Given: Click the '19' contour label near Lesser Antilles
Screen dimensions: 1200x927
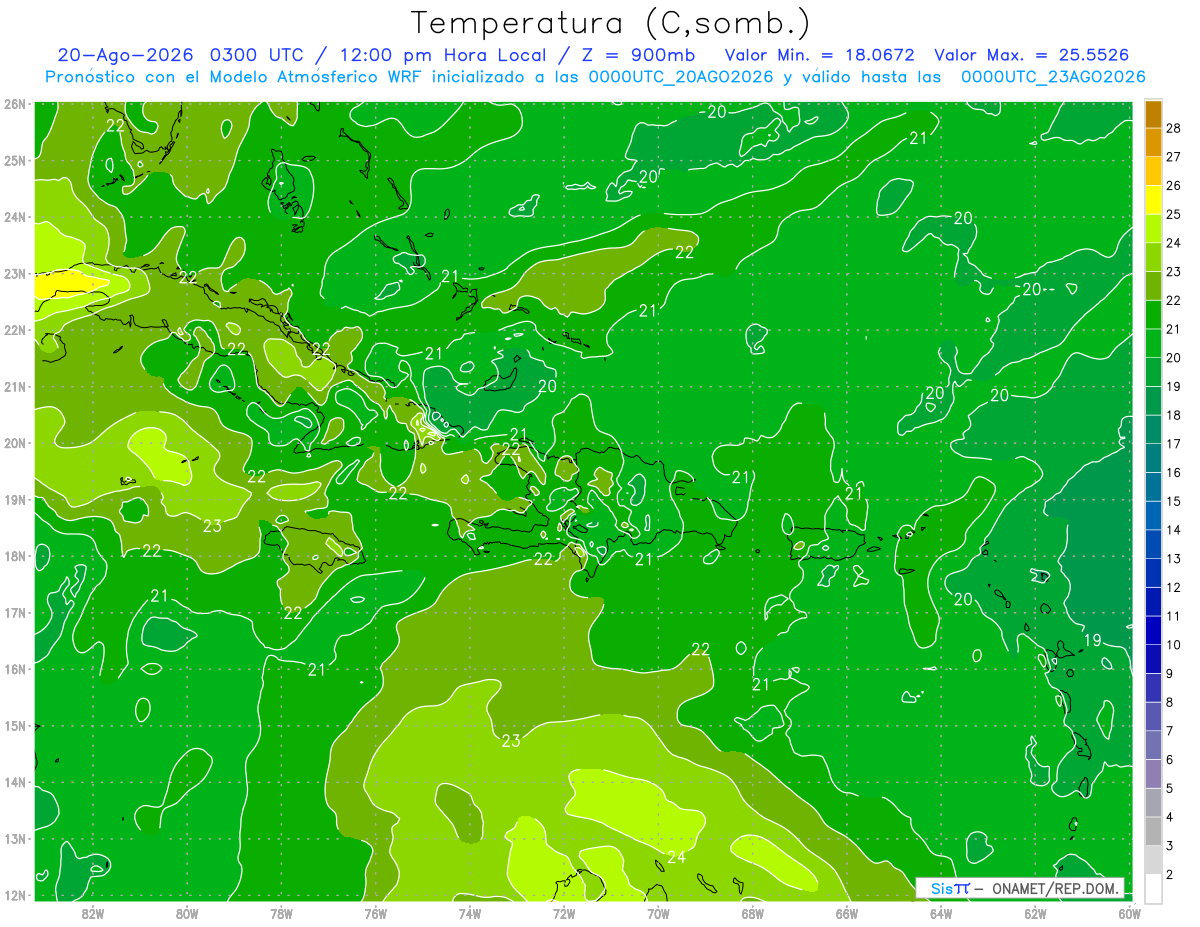Looking at the screenshot, I should 1092,640.
